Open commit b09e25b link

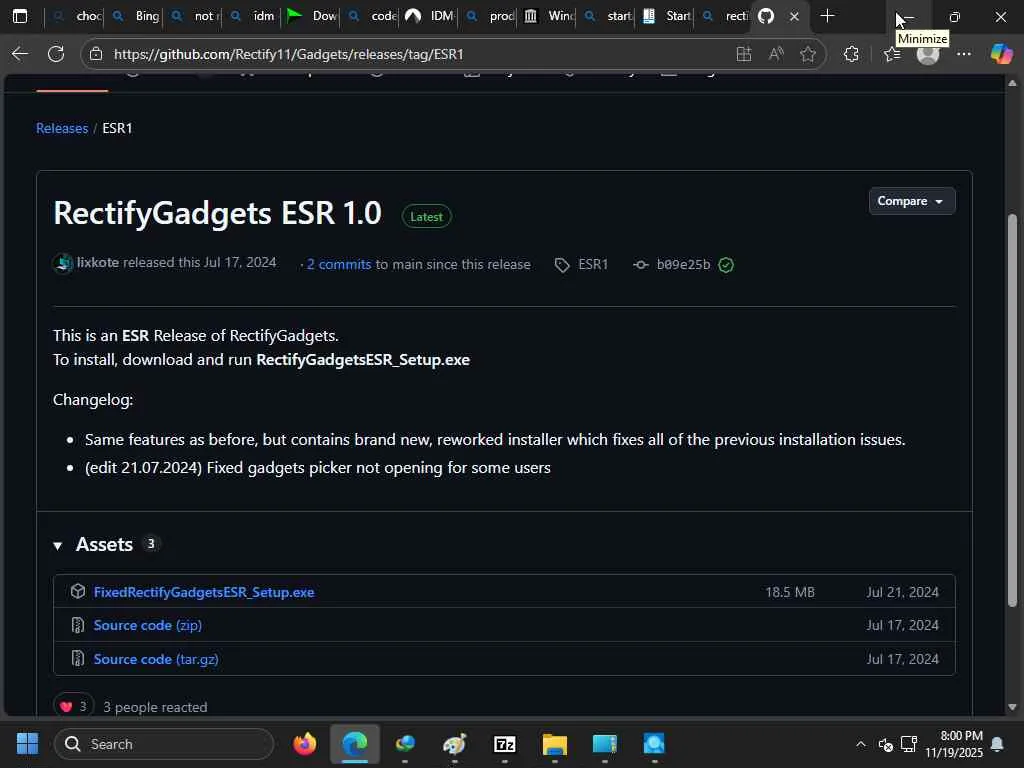[x=683, y=264]
